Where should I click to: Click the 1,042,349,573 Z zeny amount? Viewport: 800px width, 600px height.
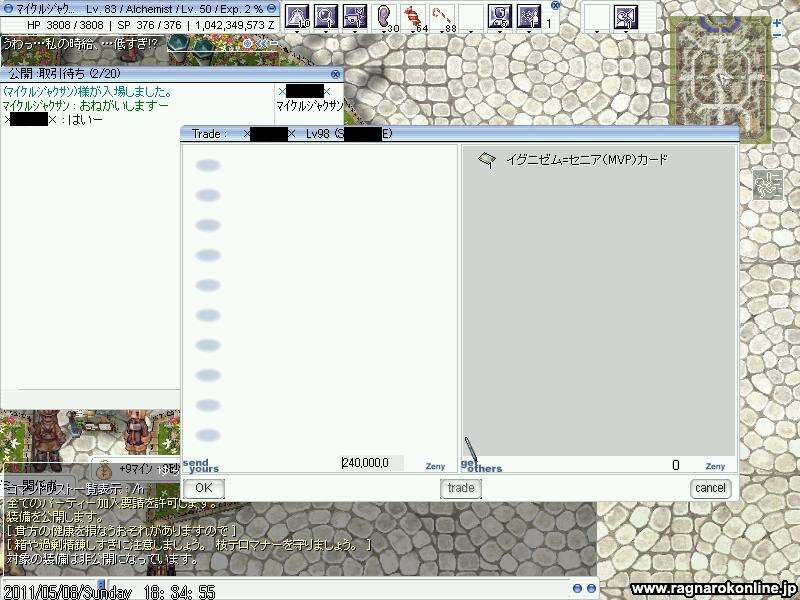[234, 25]
